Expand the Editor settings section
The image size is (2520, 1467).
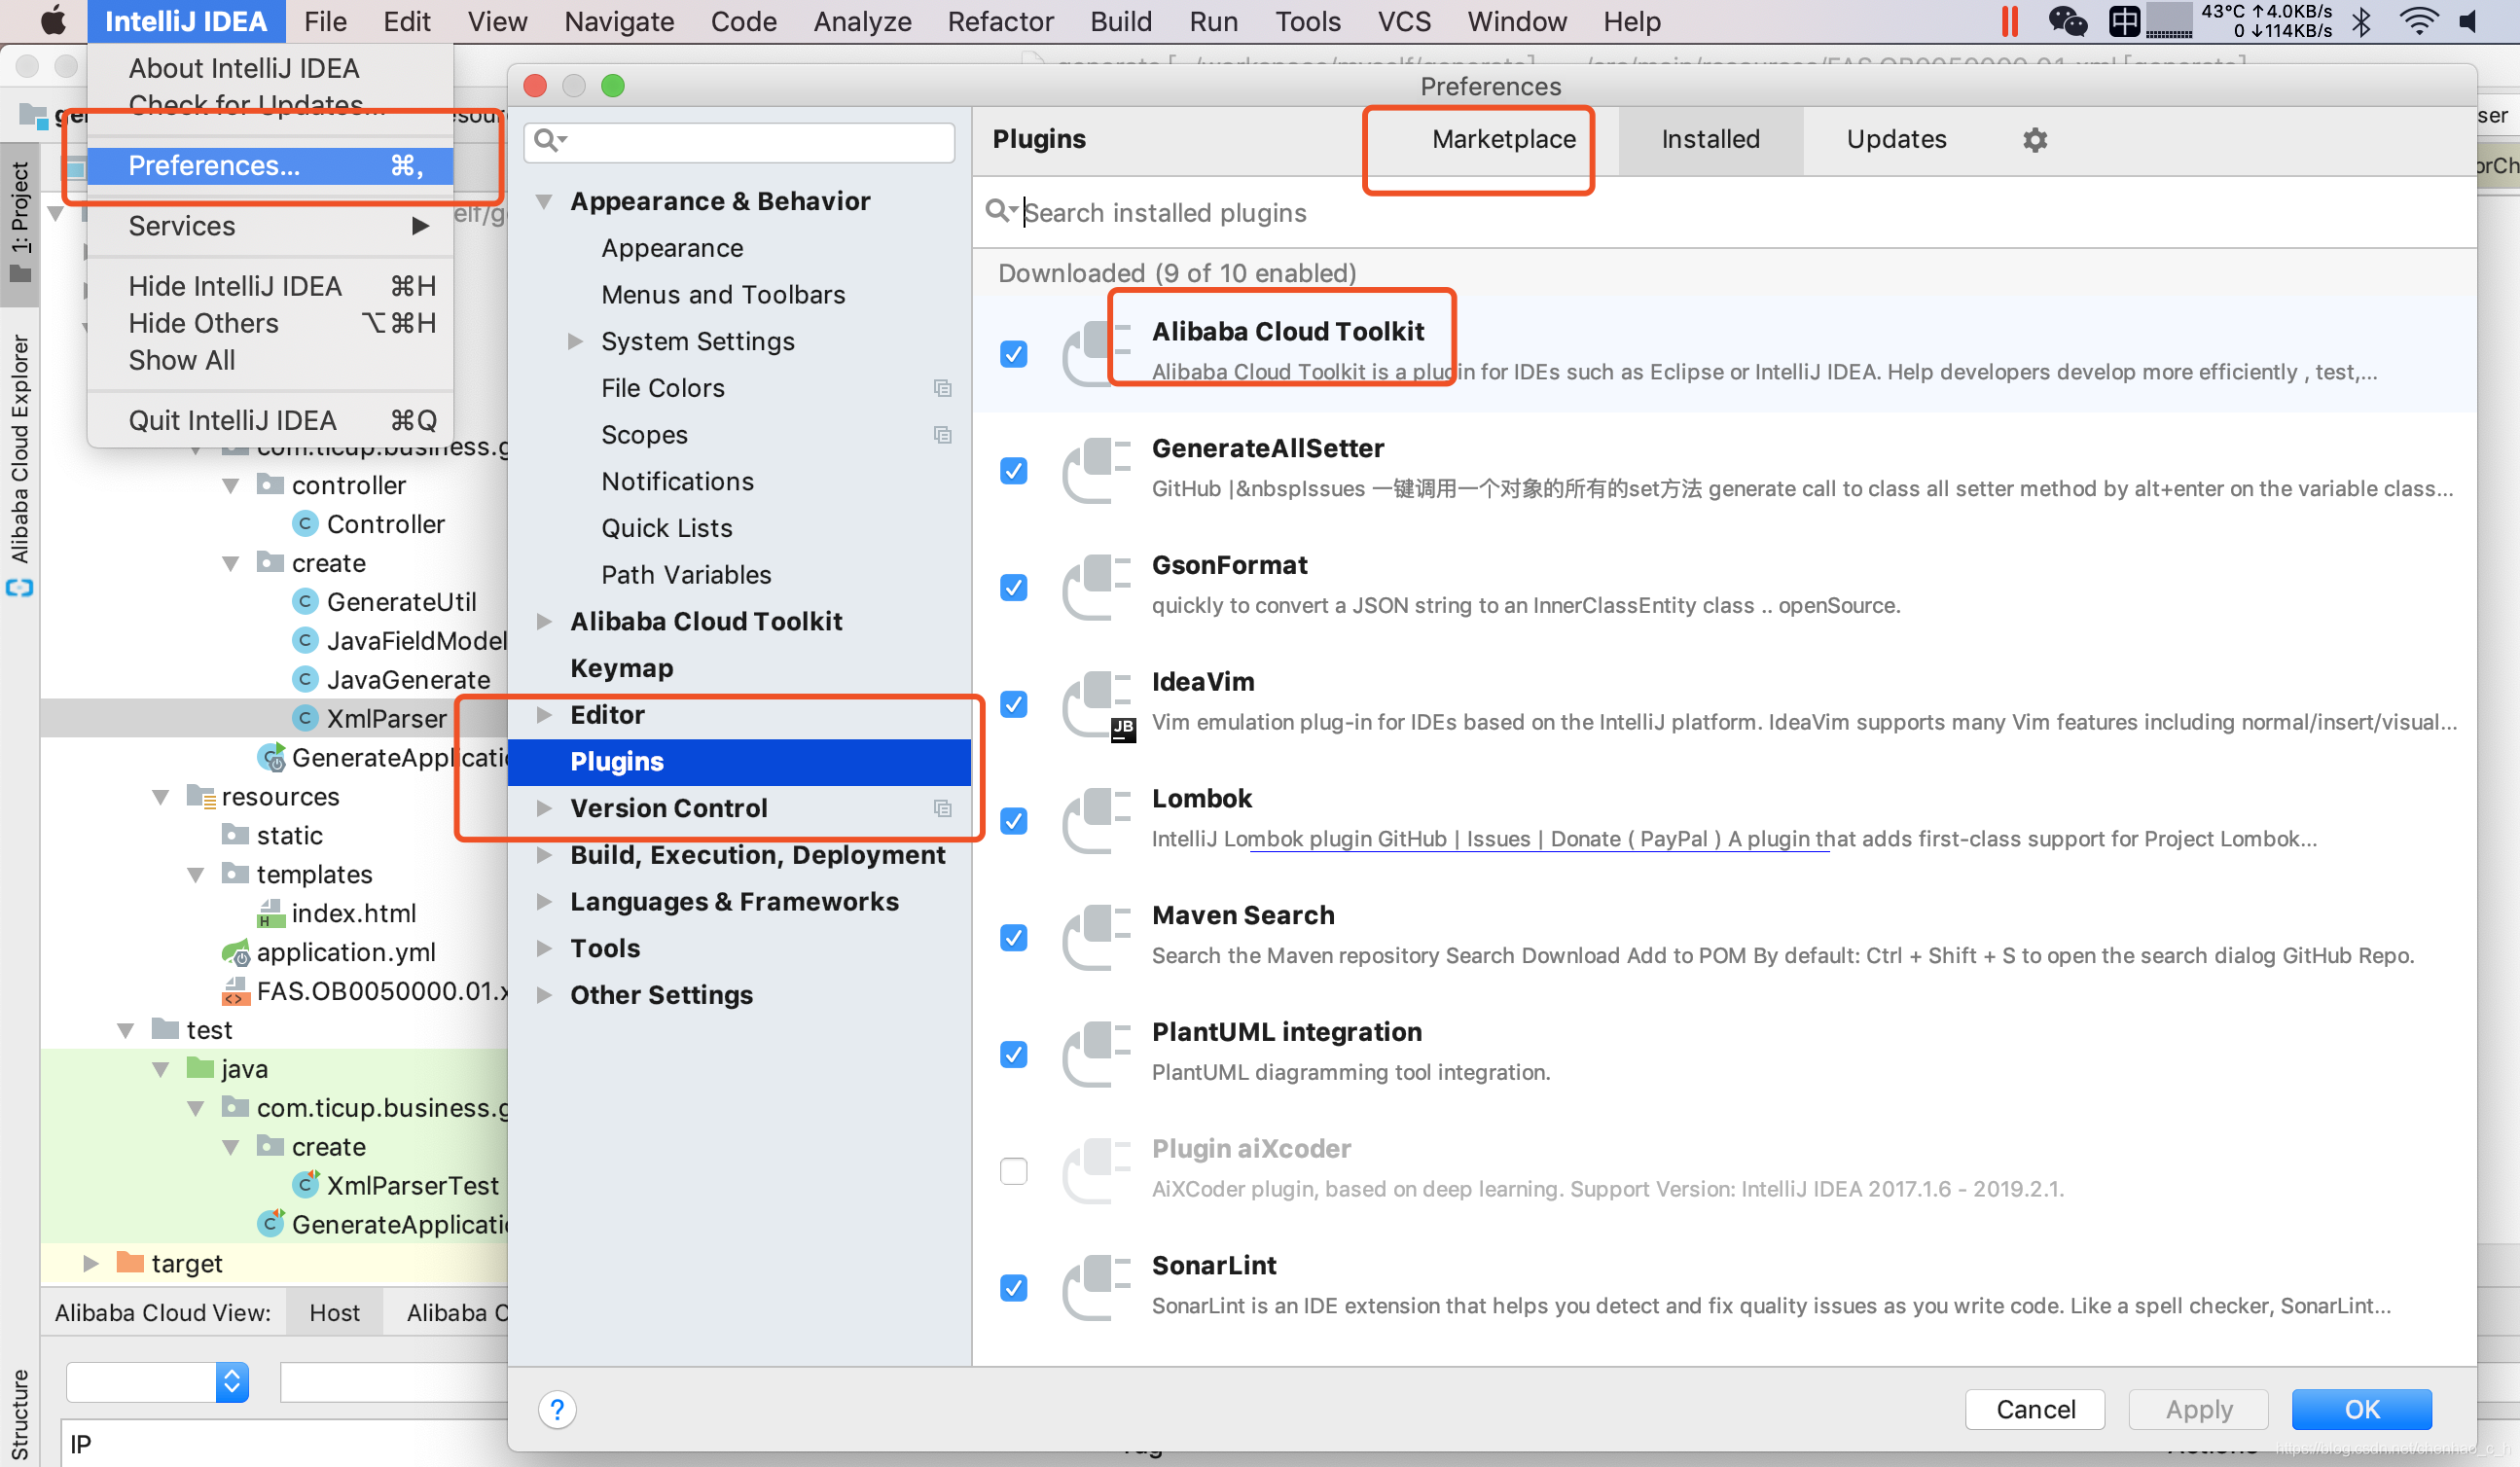tap(544, 714)
